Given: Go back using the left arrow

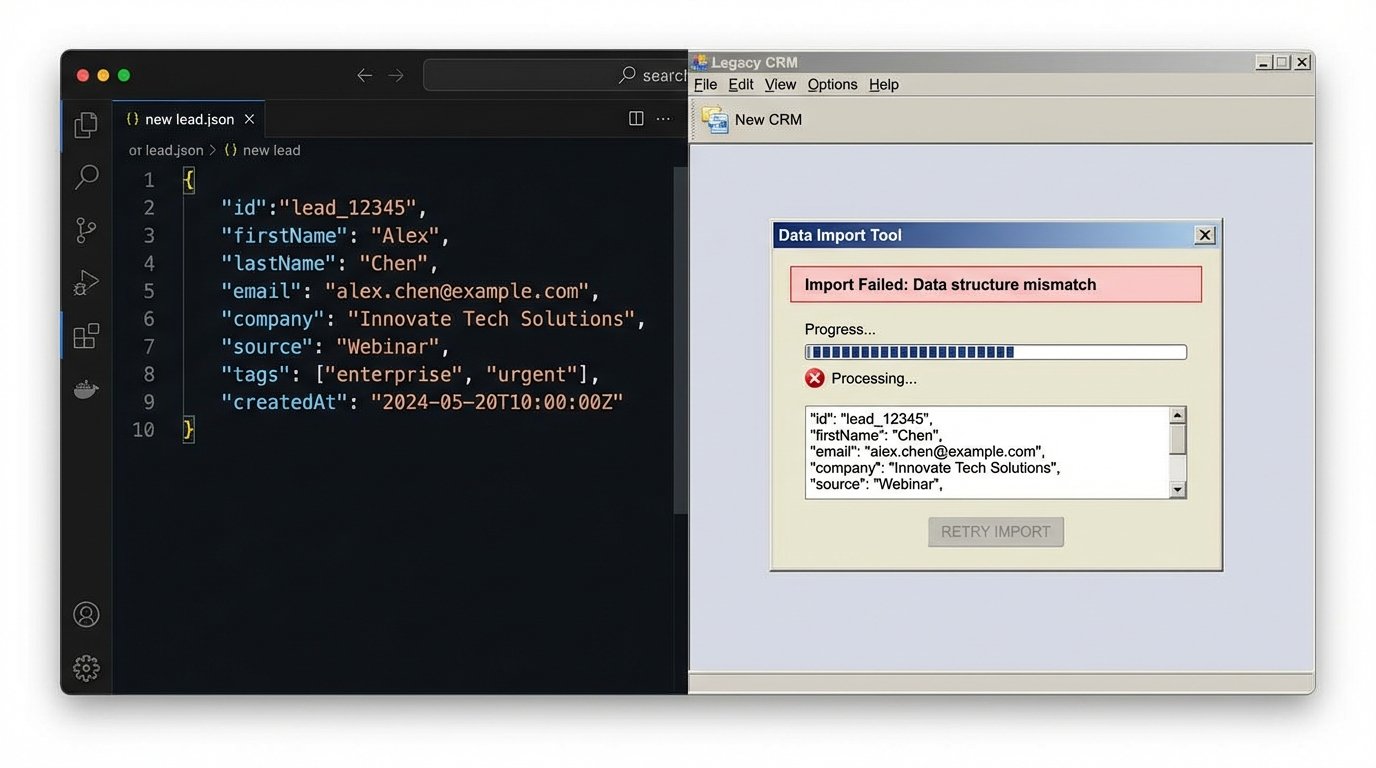Looking at the screenshot, I should pos(365,76).
